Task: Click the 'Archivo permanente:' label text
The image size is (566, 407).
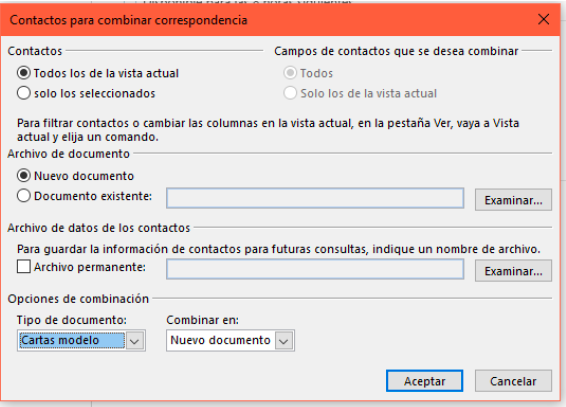Action: pos(90,267)
